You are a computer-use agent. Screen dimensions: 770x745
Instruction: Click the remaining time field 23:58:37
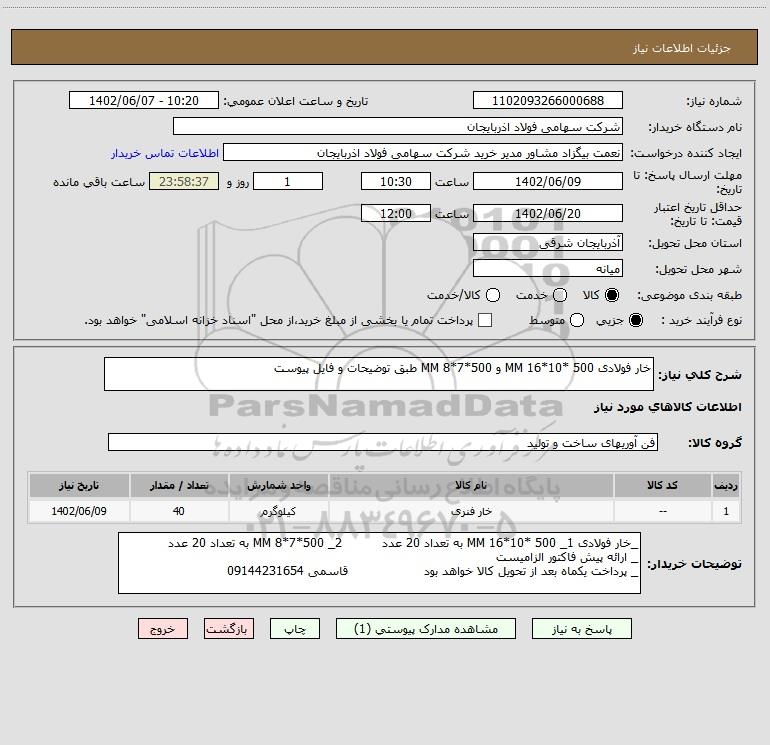pos(184,181)
